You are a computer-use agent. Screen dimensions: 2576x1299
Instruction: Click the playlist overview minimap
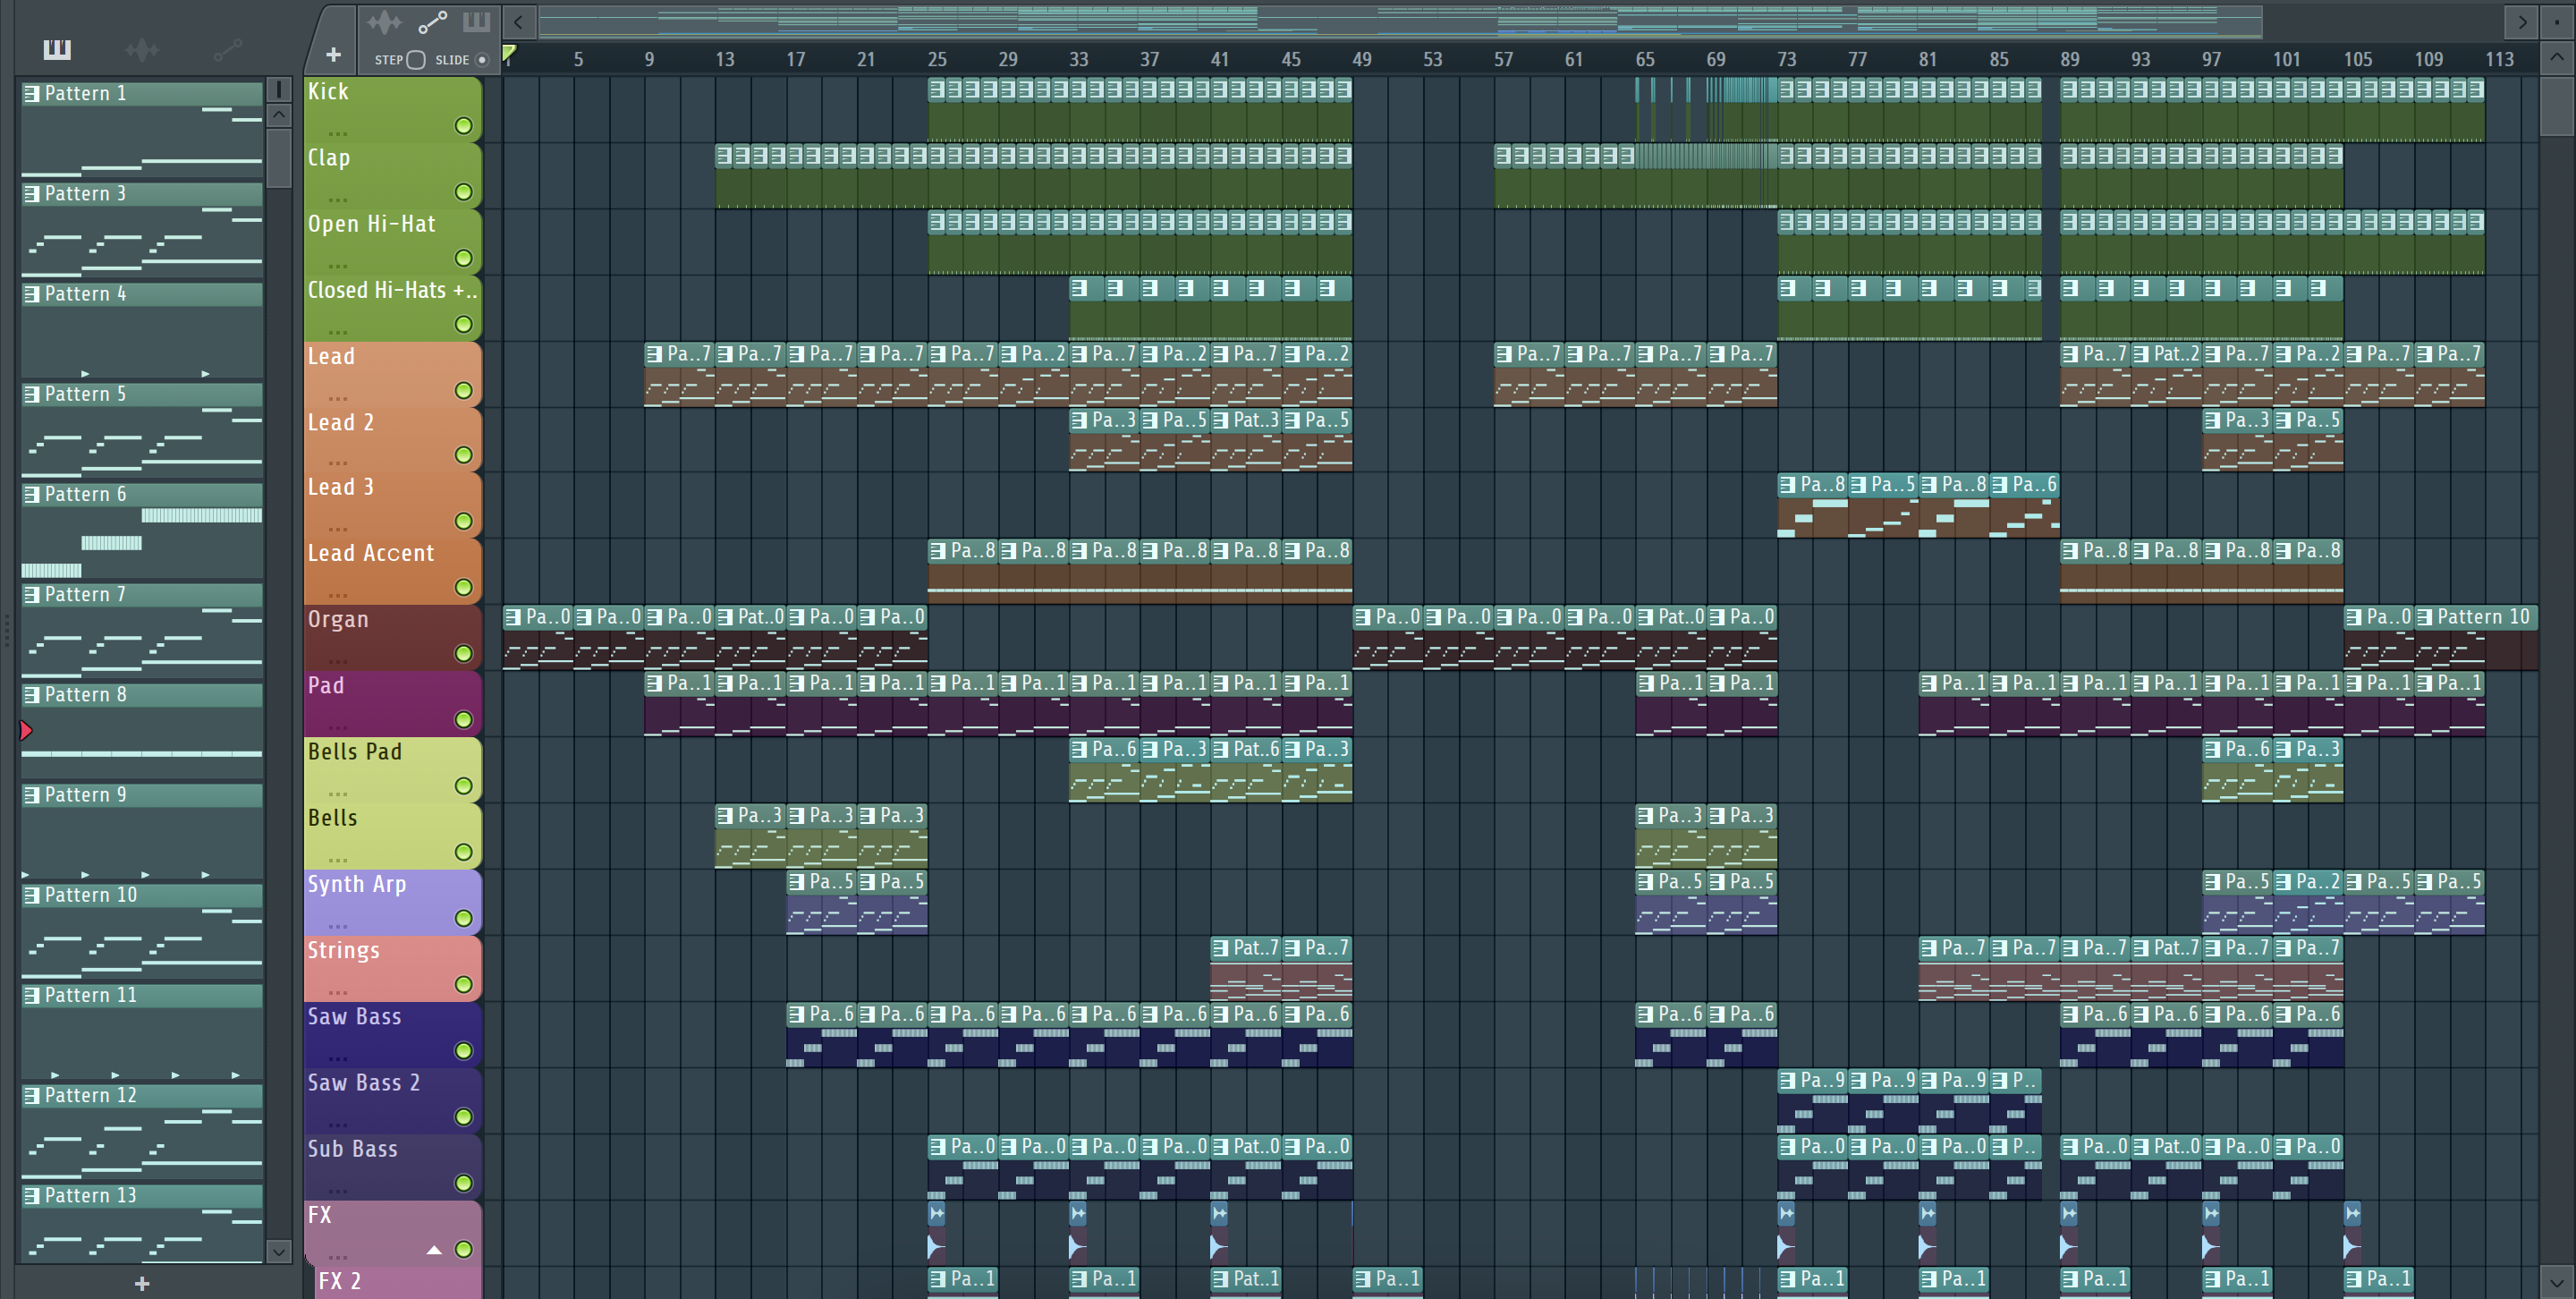(1400, 22)
